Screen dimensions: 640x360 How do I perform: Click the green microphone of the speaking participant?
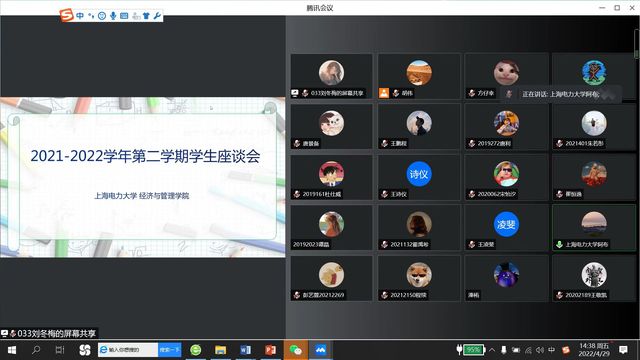559,244
